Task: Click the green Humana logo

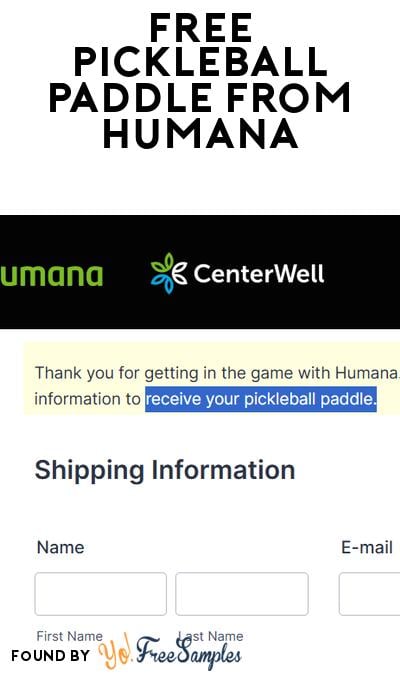Action: (x=52, y=276)
